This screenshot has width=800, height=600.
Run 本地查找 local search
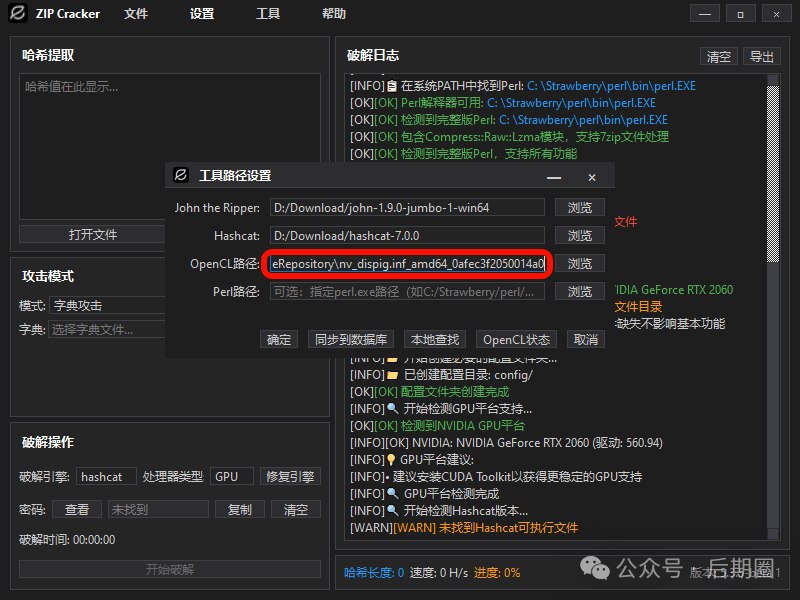(434, 339)
